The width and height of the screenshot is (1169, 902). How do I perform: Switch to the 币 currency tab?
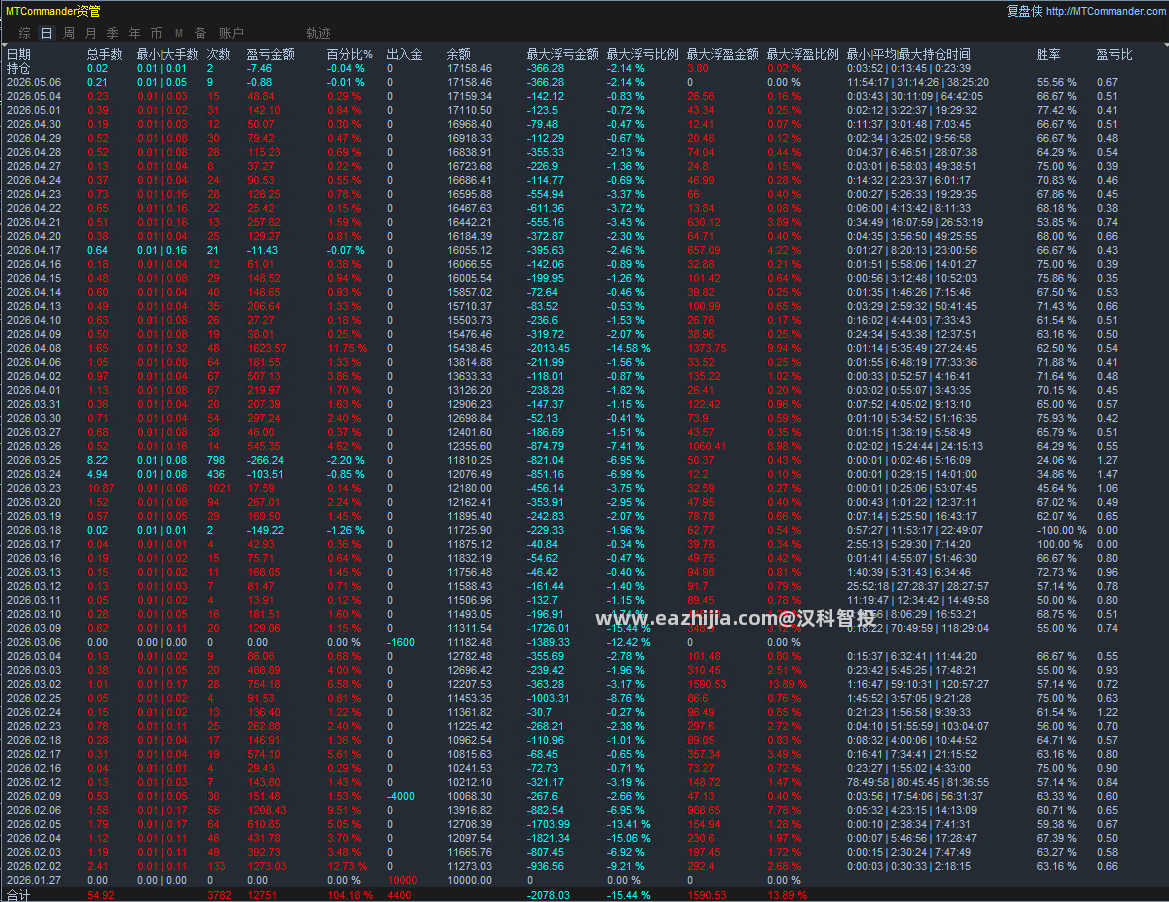(x=156, y=33)
